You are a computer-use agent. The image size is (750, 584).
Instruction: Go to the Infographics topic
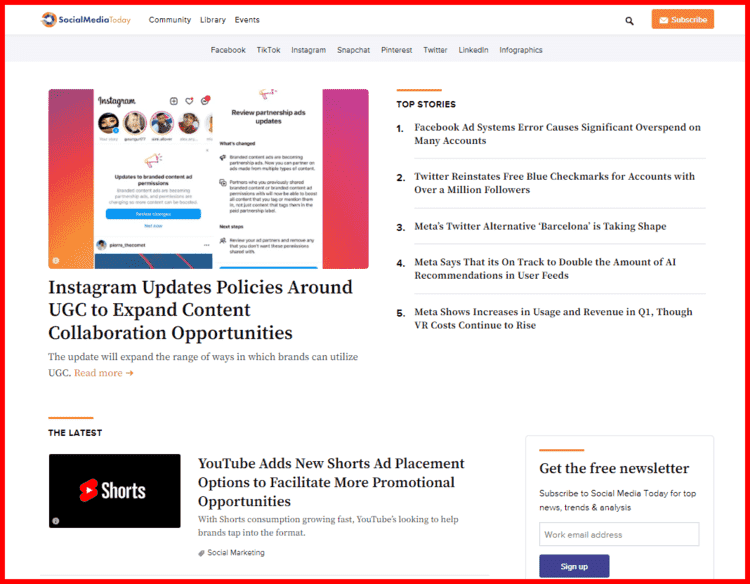pyautogui.click(x=521, y=50)
